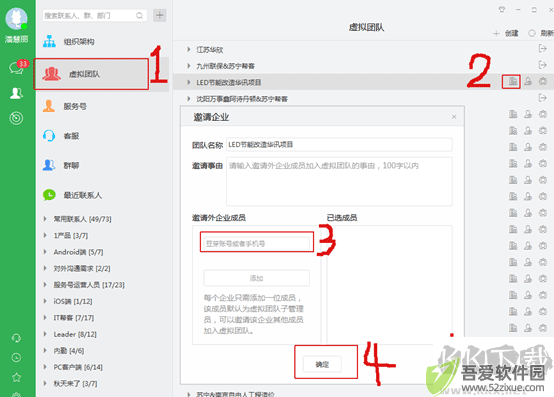Viewport: 554px width, 397px height.
Task: Click the green 最近联系人 icon
Action: [x=49, y=195]
